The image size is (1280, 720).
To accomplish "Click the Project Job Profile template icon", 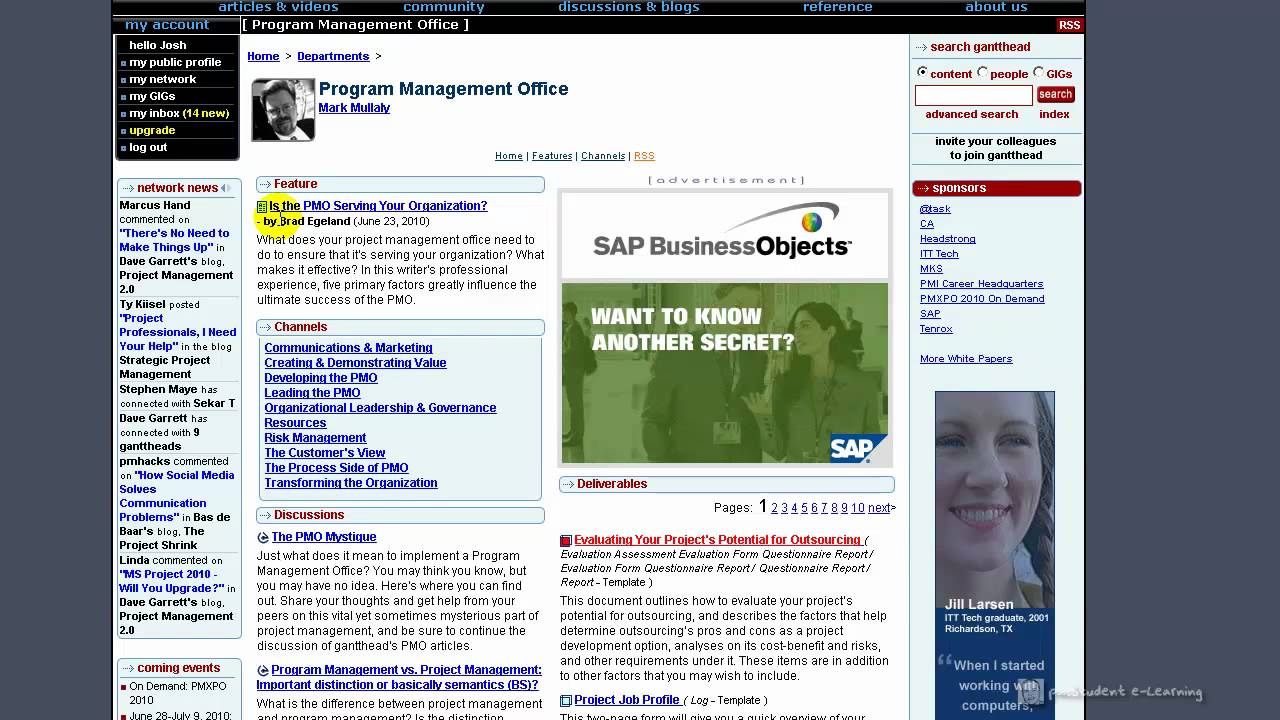I will (x=566, y=701).
